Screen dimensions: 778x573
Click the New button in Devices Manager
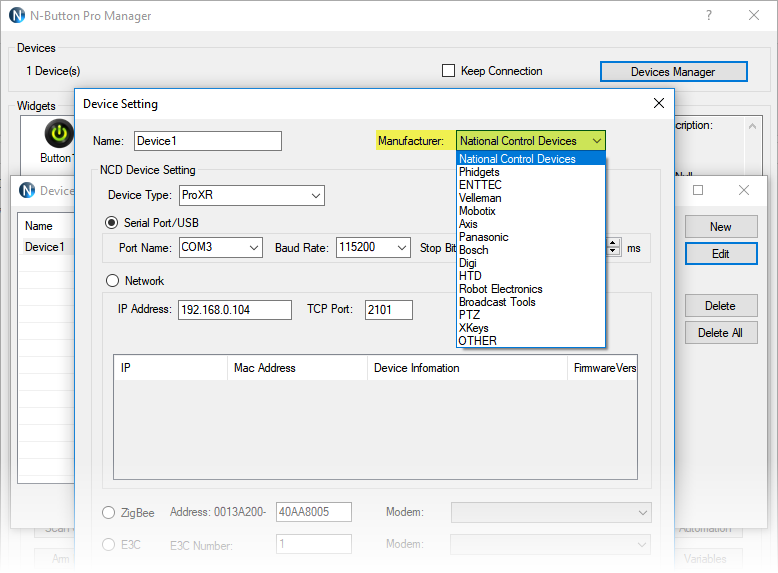click(x=720, y=227)
